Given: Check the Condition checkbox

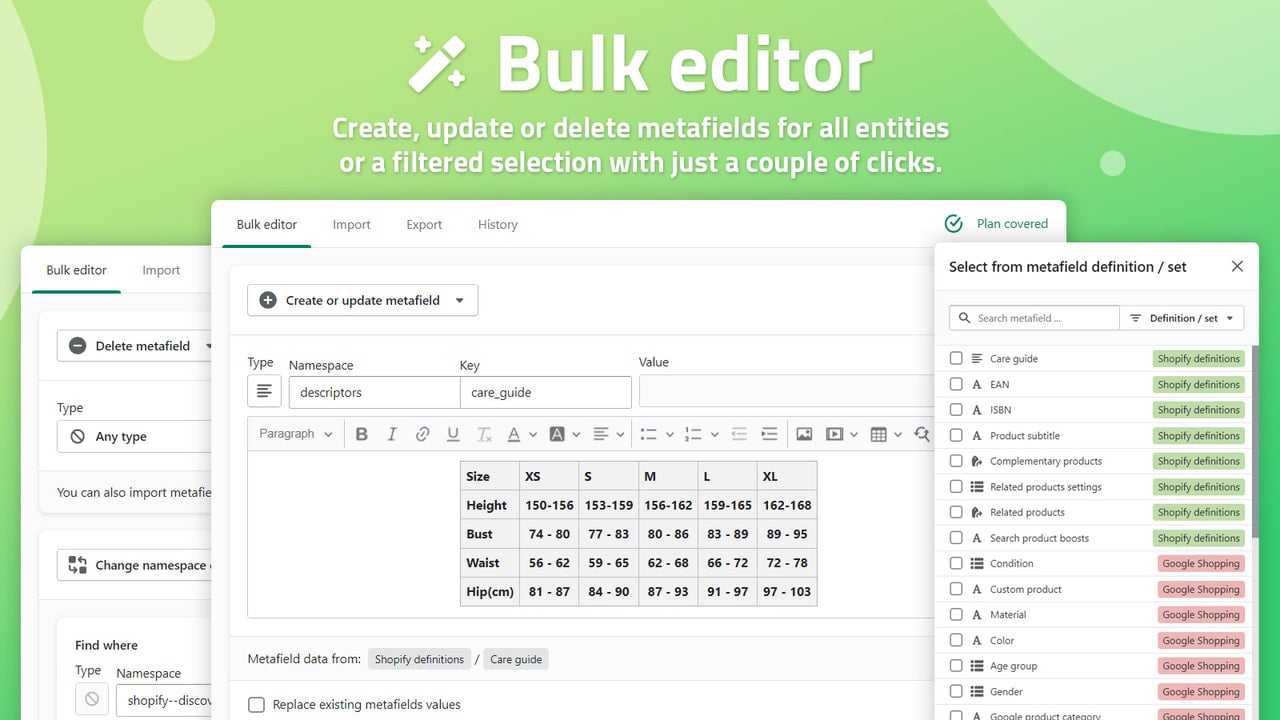Looking at the screenshot, I should click(x=956, y=563).
